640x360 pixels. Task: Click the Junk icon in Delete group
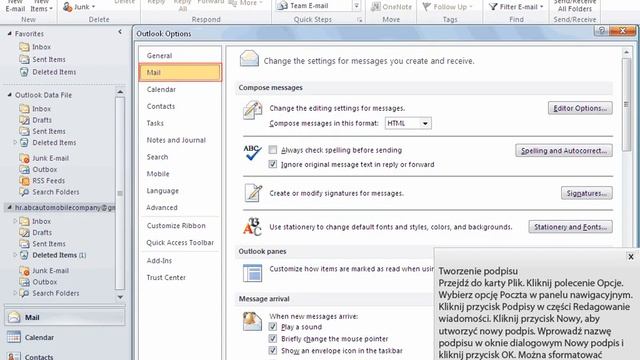tap(67, 6)
